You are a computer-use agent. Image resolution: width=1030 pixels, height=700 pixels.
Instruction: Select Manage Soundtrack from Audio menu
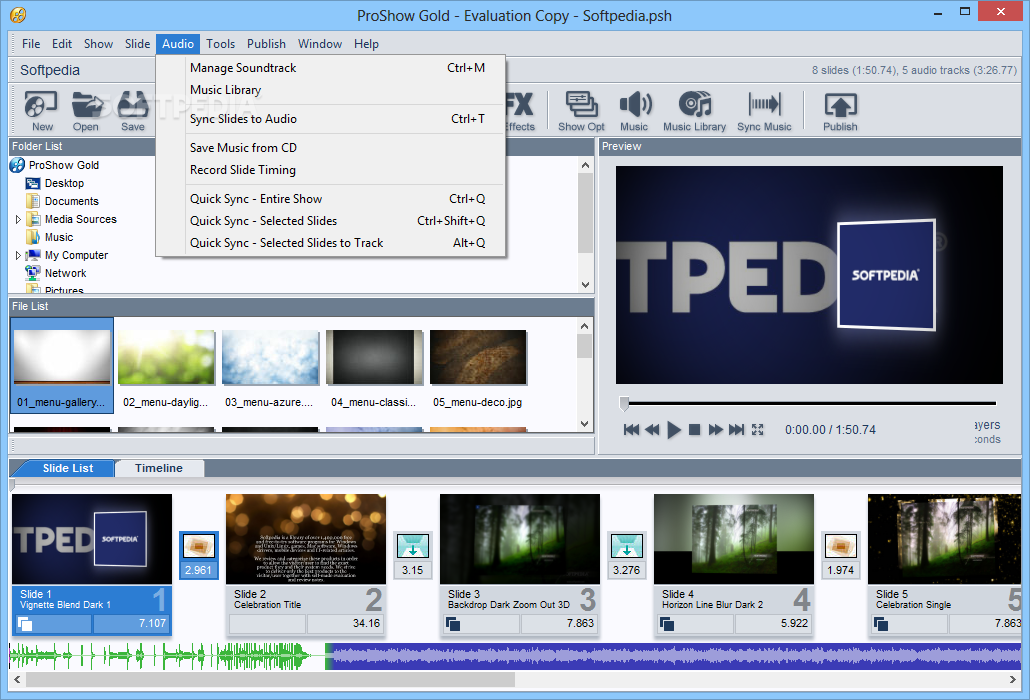(331, 68)
